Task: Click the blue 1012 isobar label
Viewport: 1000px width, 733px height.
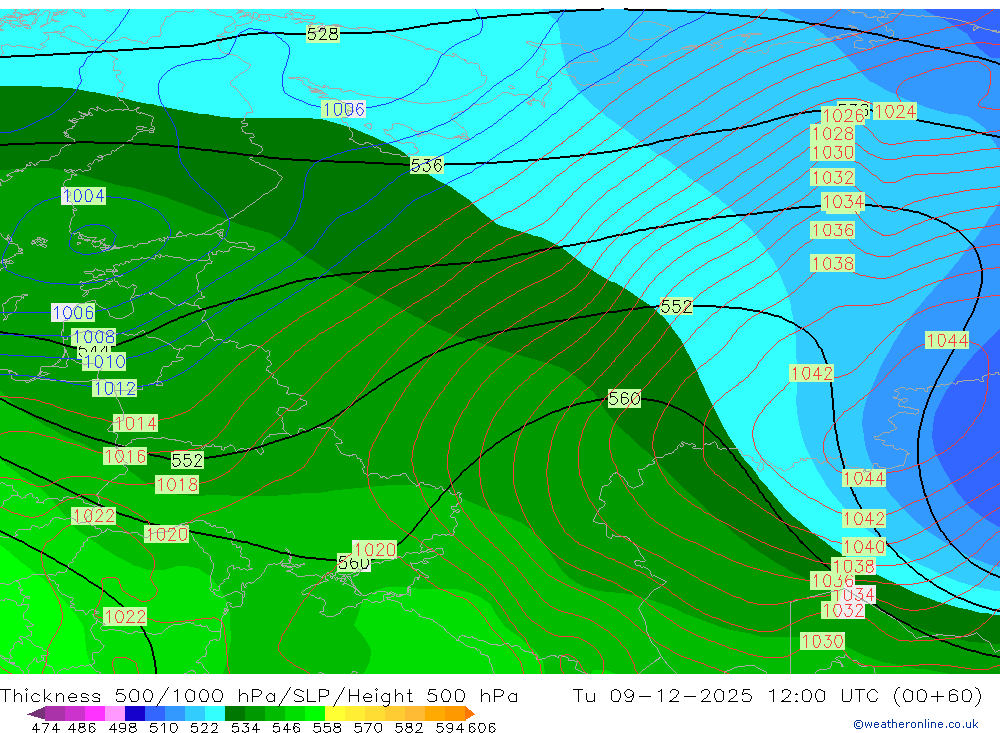Action: pos(115,388)
